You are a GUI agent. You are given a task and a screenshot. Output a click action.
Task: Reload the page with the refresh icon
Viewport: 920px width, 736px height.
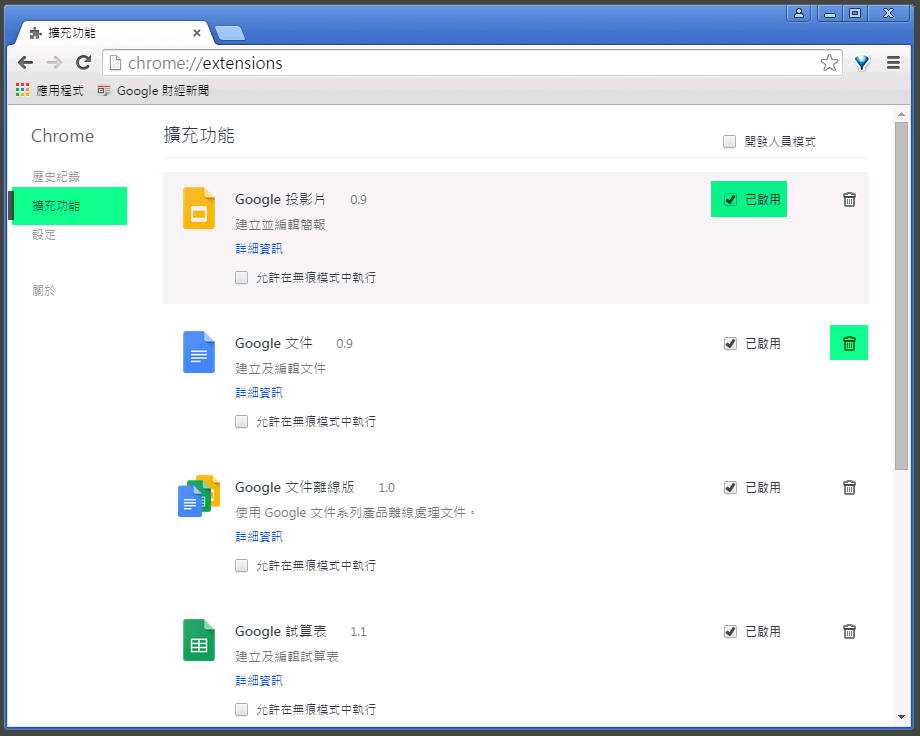click(83, 62)
